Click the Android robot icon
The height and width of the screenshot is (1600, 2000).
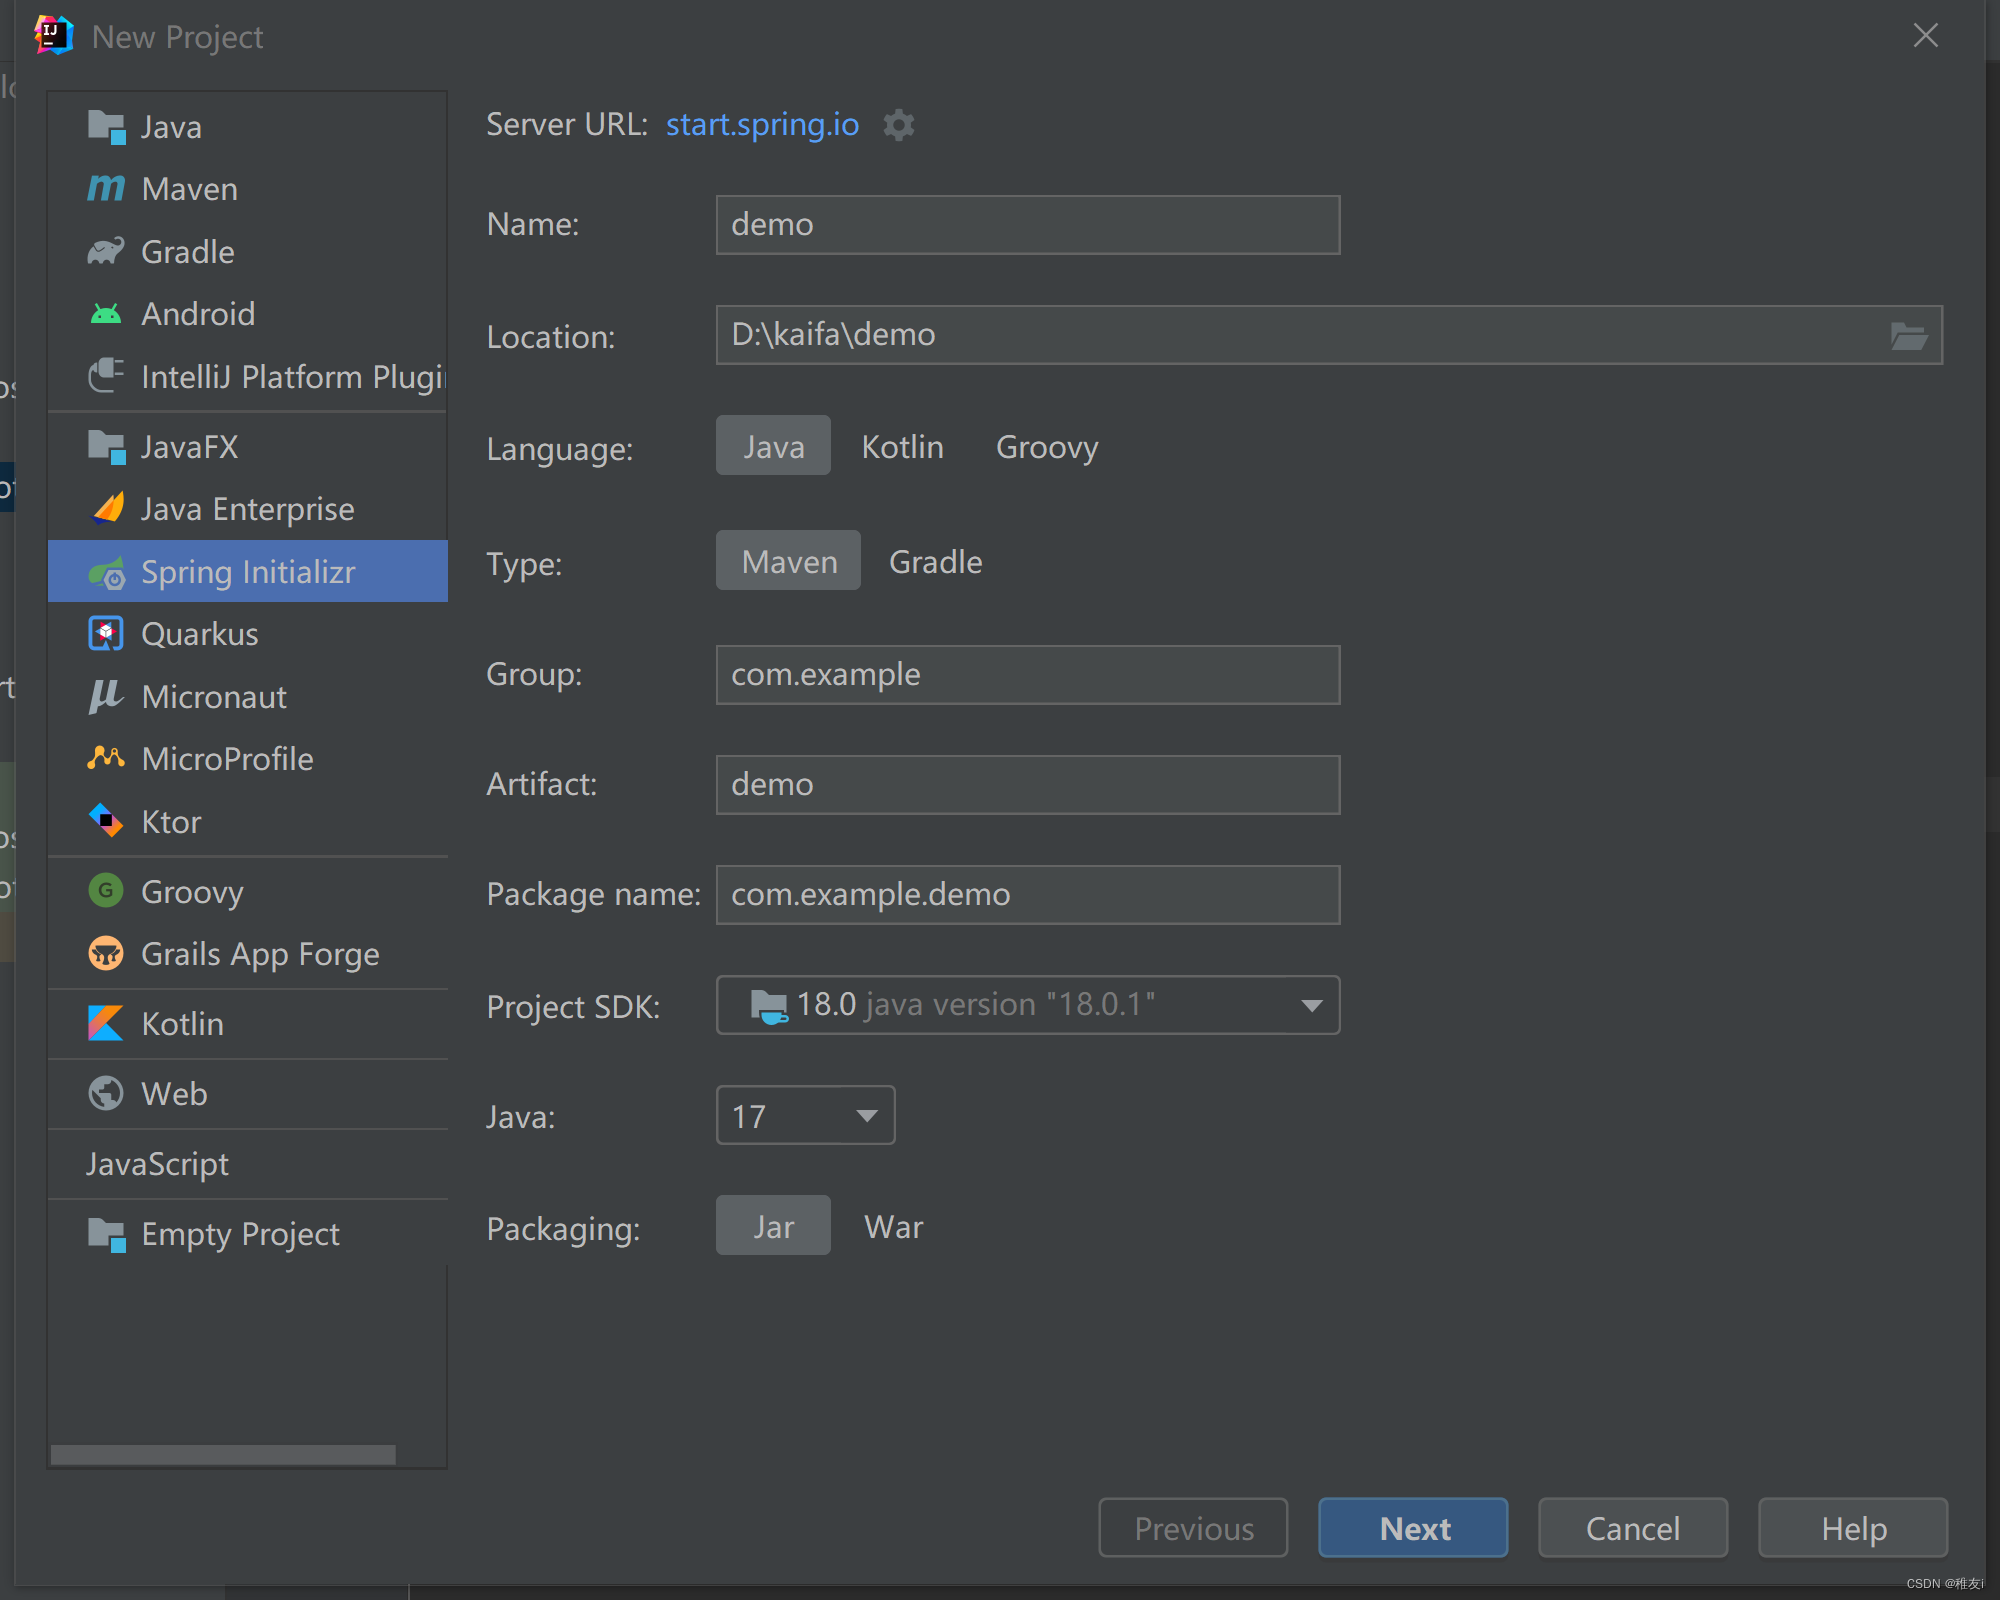click(x=106, y=314)
